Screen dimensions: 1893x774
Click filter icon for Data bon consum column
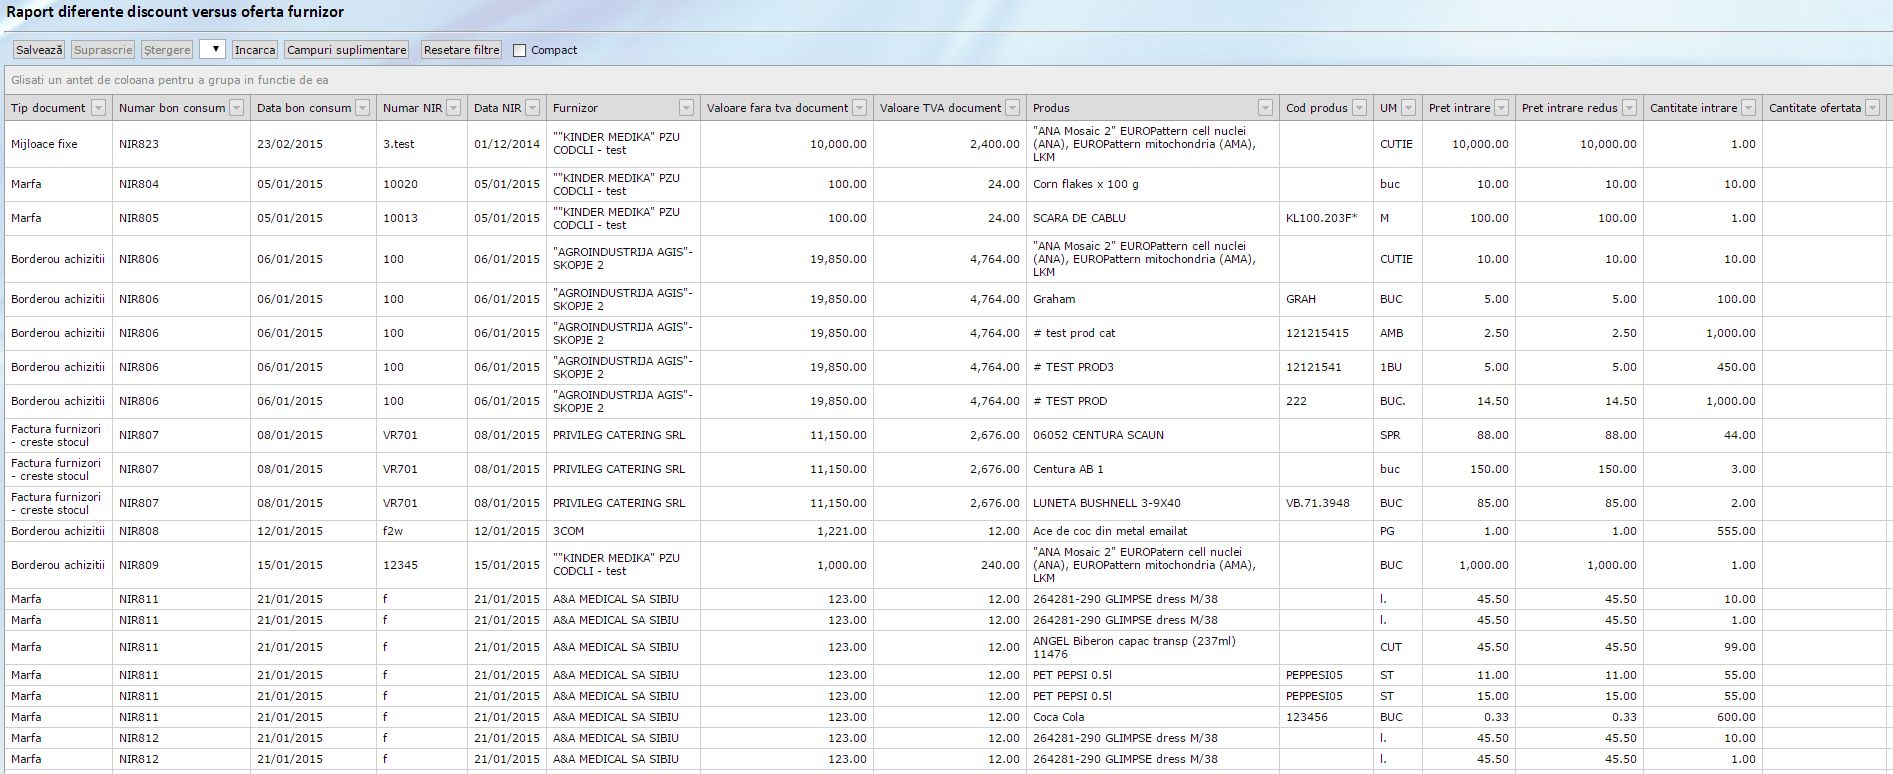click(x=362, y=108)
